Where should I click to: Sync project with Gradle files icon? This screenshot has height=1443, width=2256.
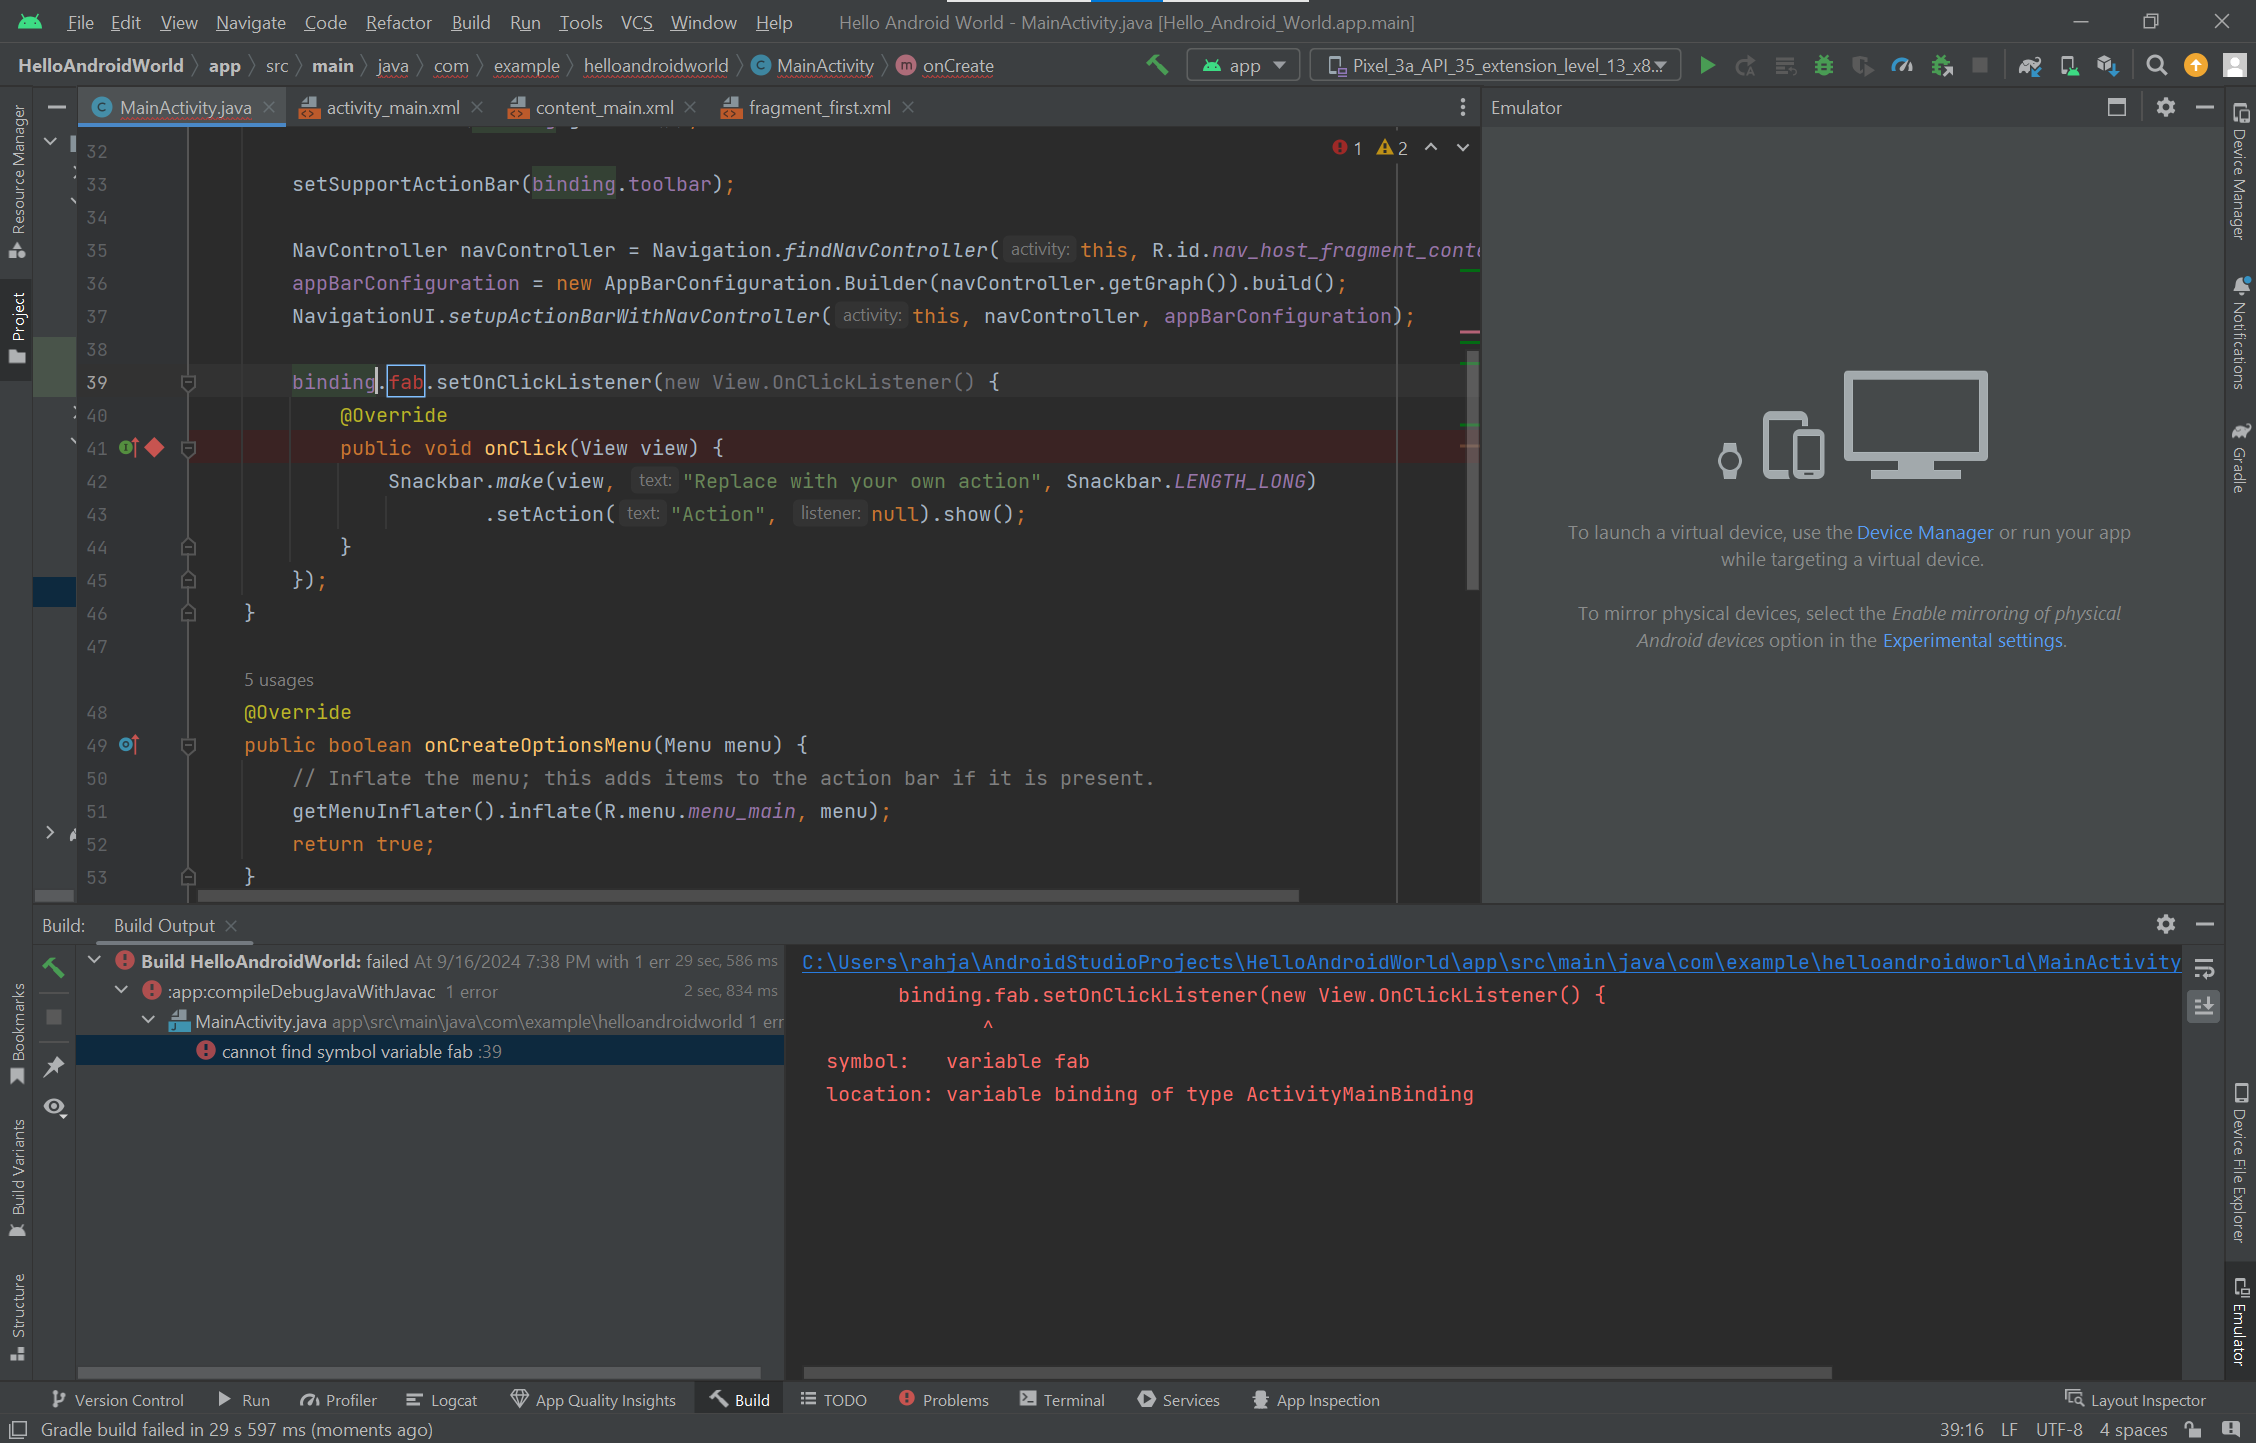coord(2029,66)
